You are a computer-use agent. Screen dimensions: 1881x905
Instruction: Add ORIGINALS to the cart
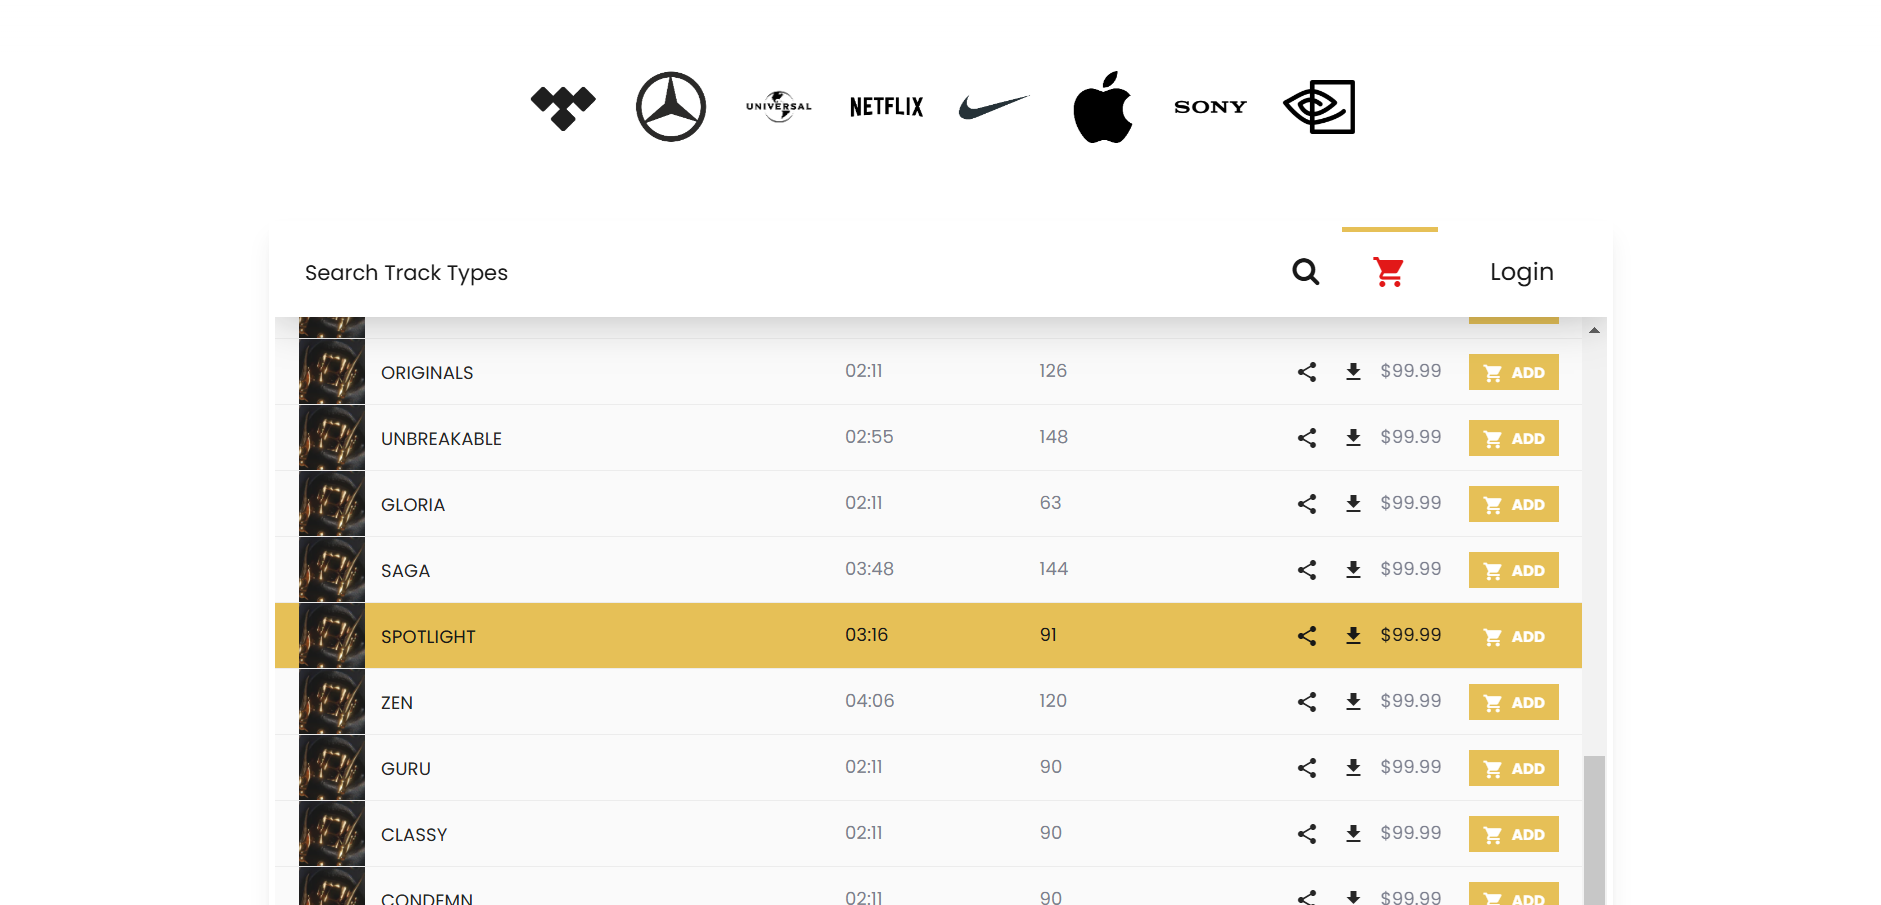pos(1513,372)
